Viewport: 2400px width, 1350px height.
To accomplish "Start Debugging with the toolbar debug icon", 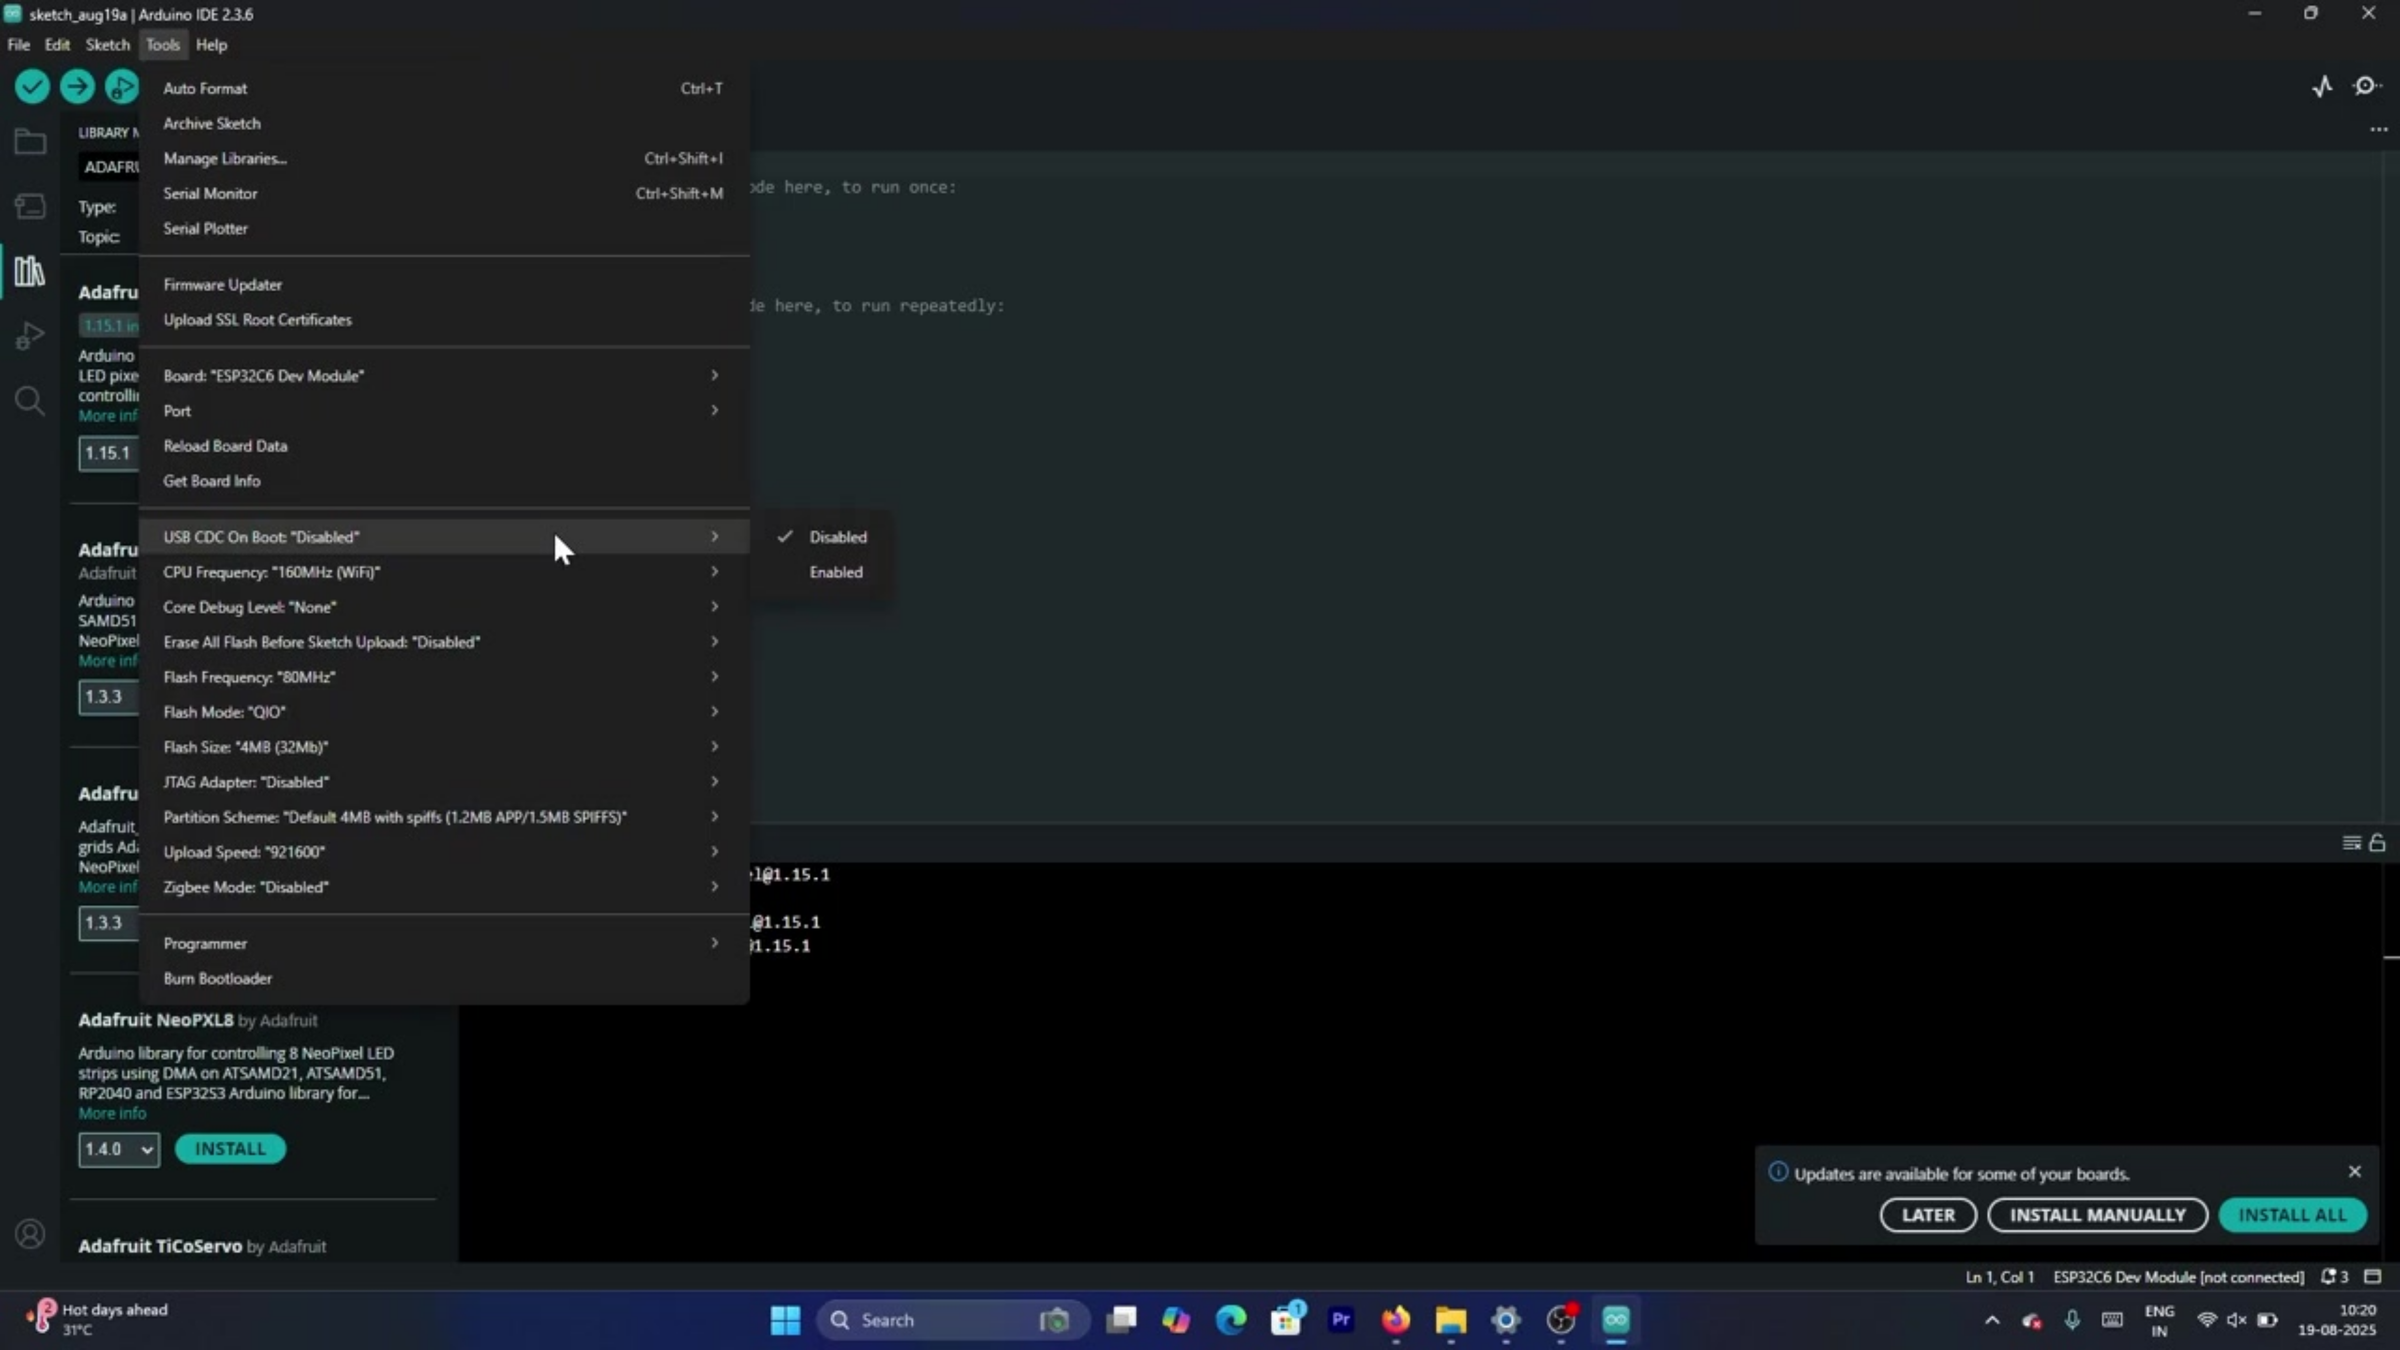I will (x=122, y=87).
